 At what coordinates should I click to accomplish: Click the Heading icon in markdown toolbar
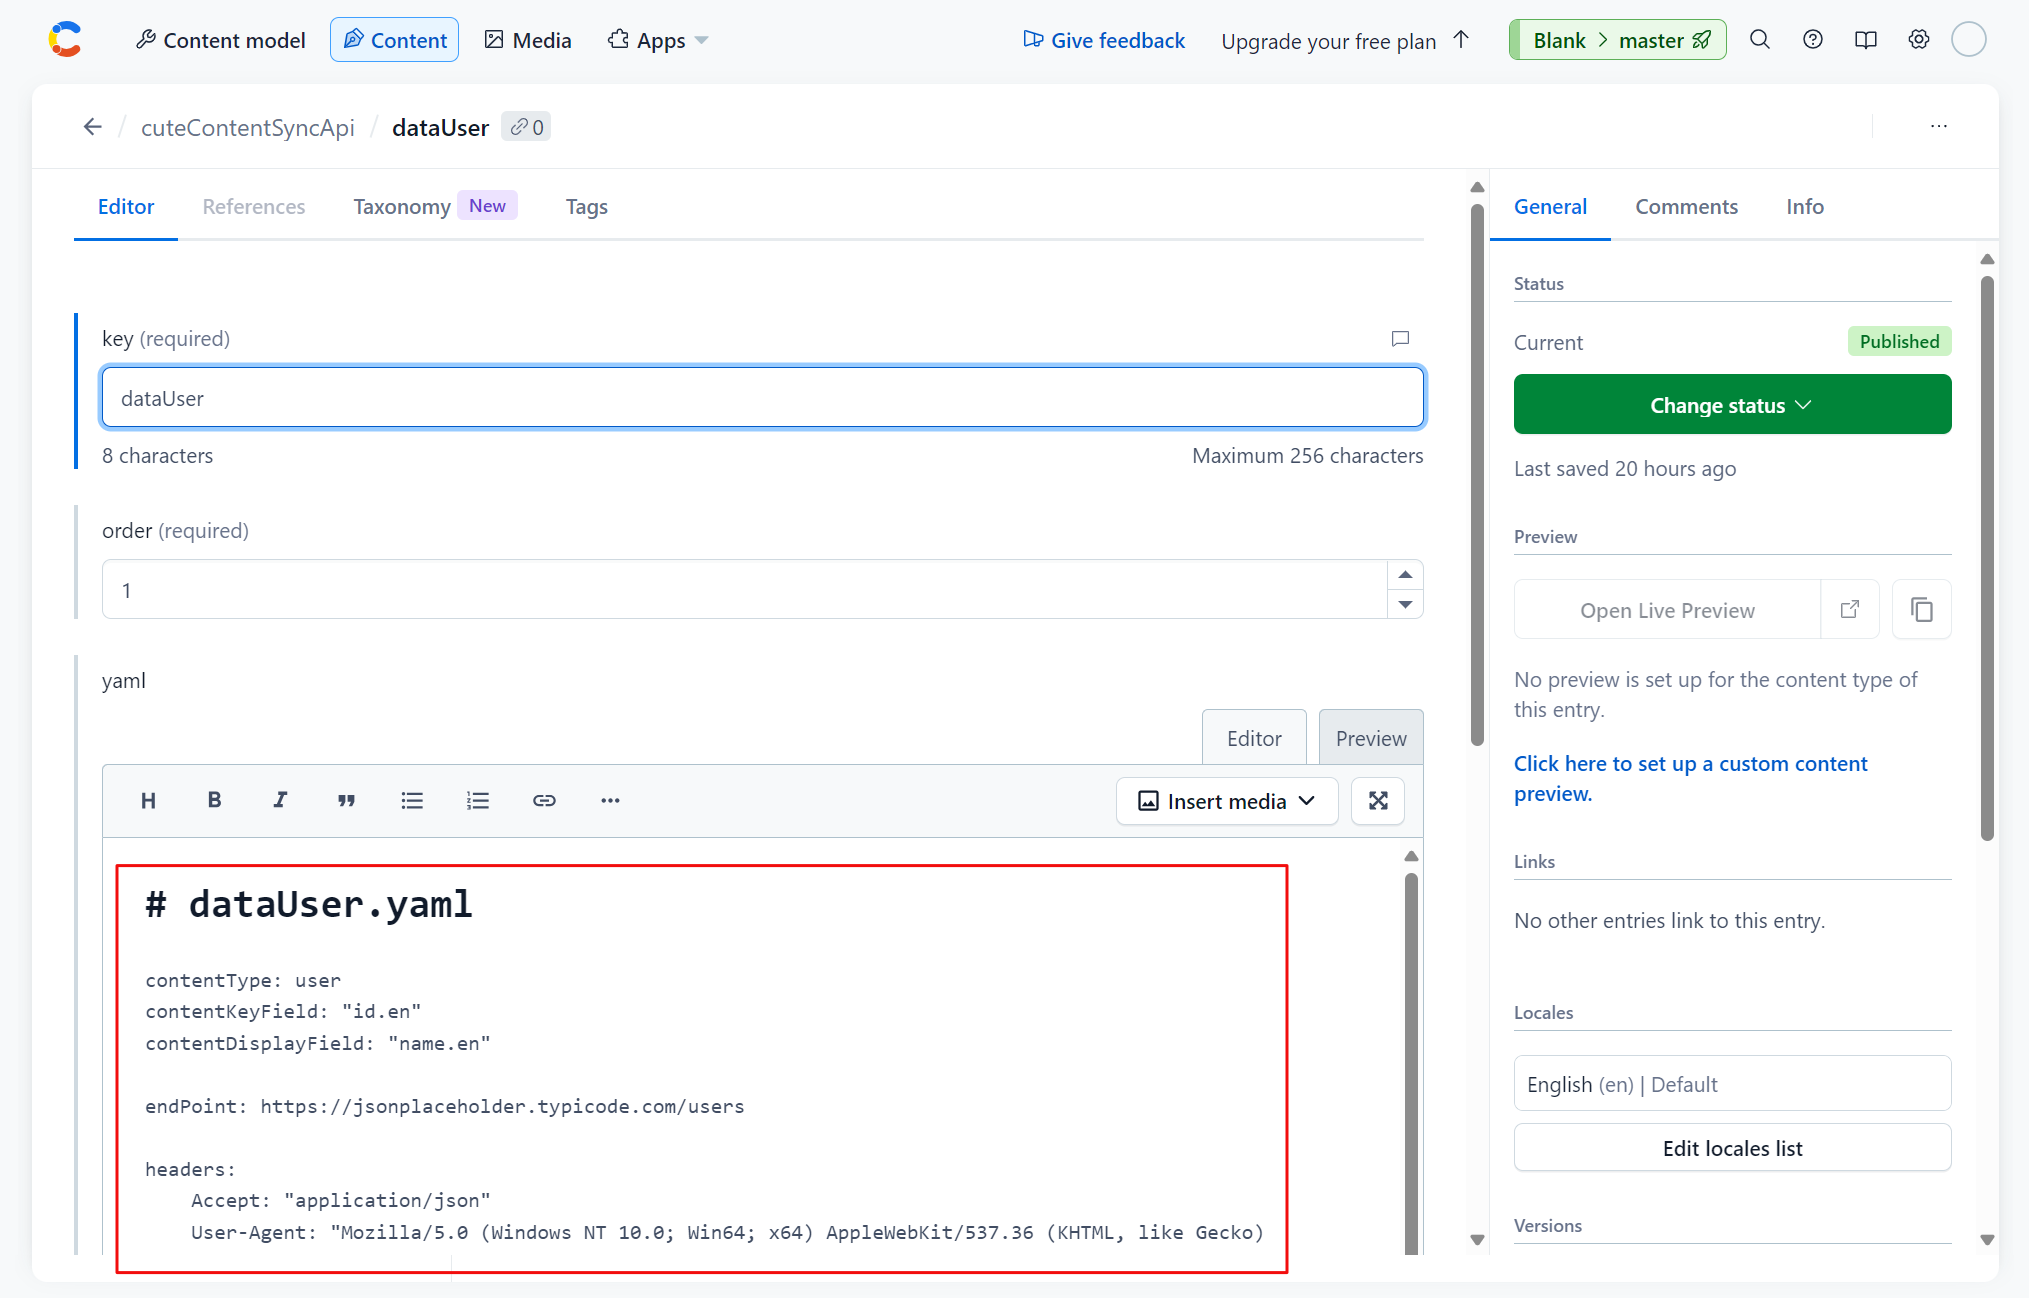click(x=148, y=800)
